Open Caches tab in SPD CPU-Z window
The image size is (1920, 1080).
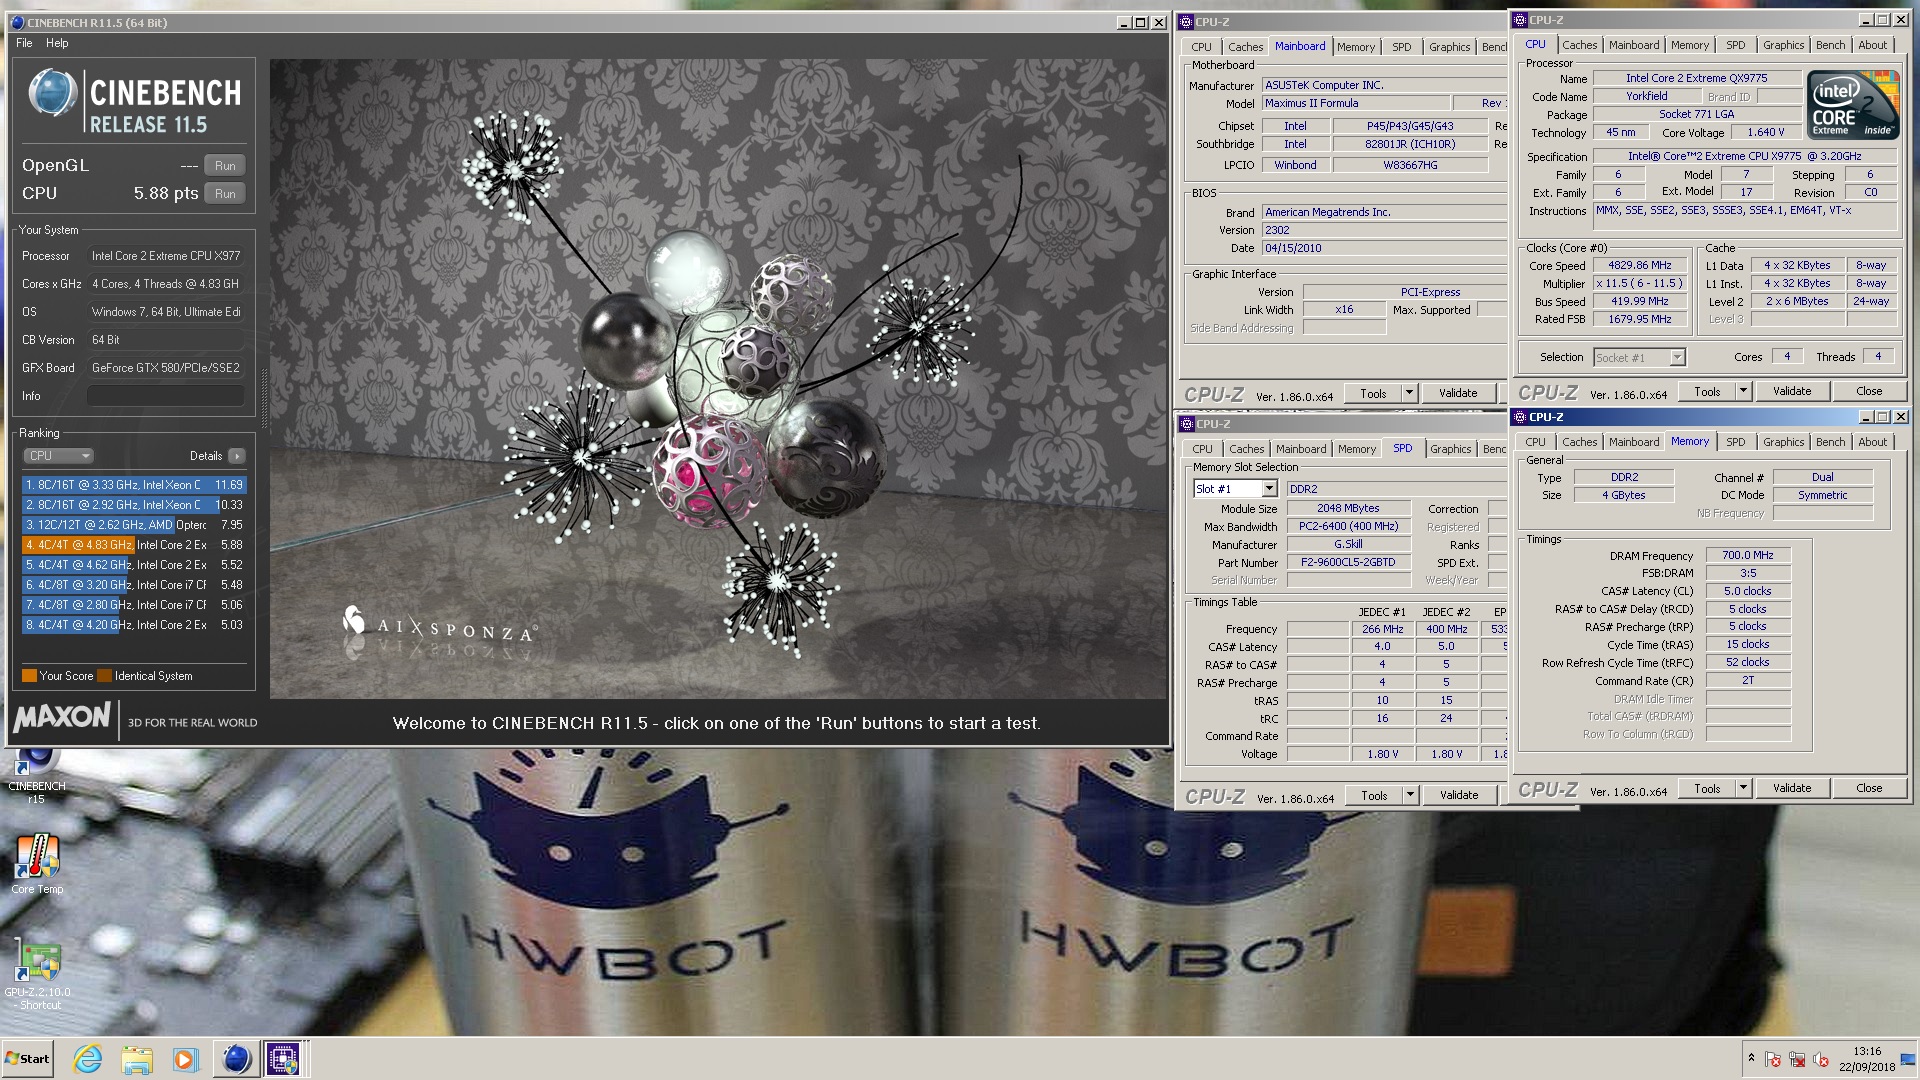1246,449
